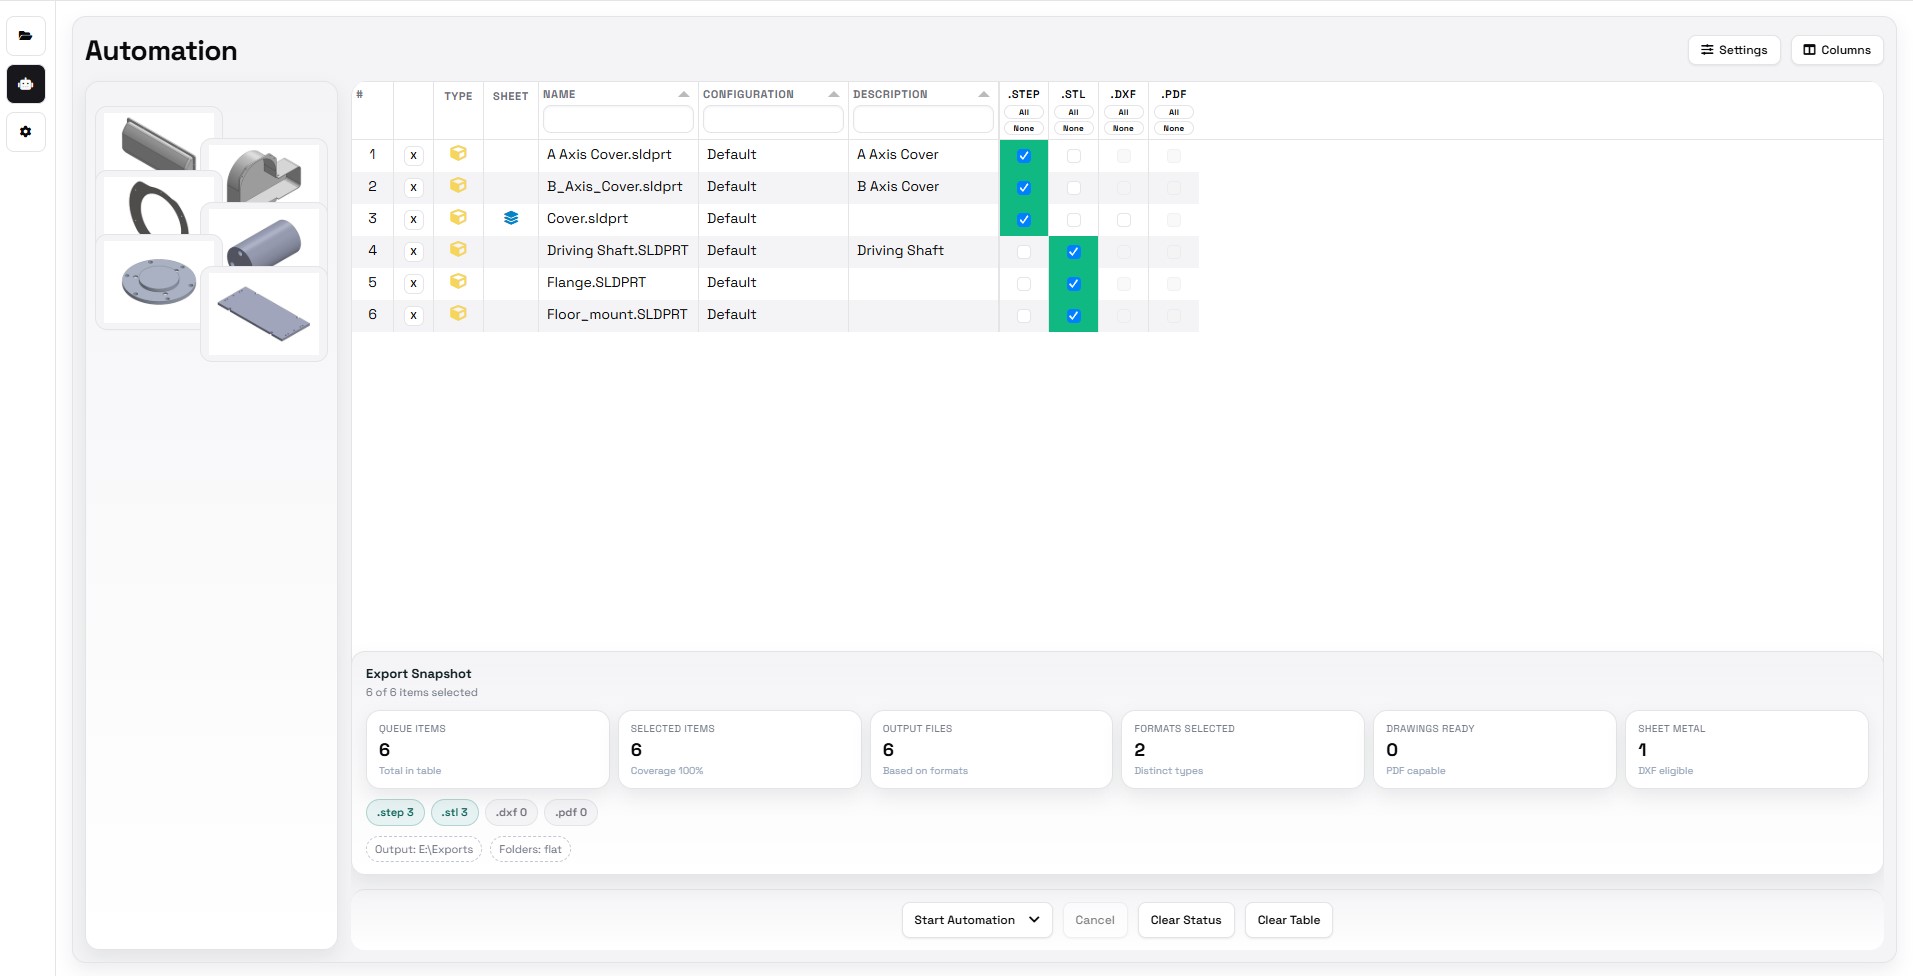Remove Floor_mount.SLDPRT with x button
Image resolution: width=1913 pixels, height=976 pixels.
413,316
